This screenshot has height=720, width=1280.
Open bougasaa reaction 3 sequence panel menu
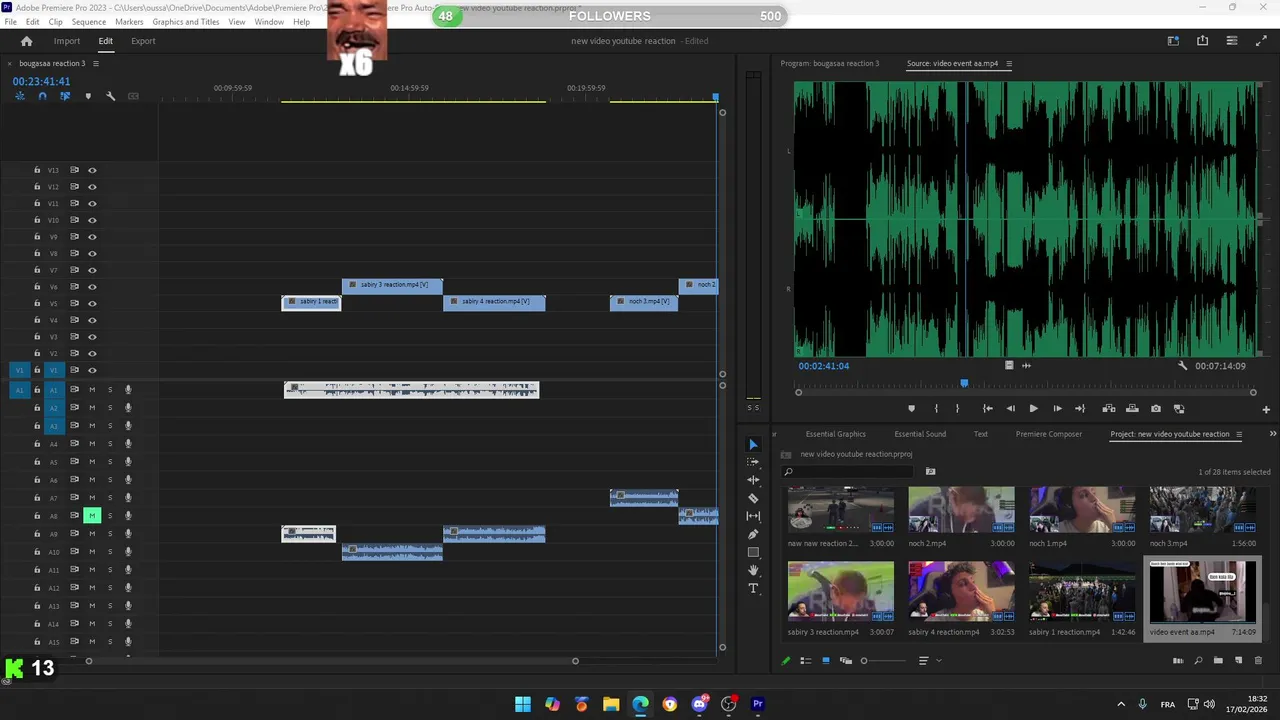(x=96, y=63)
